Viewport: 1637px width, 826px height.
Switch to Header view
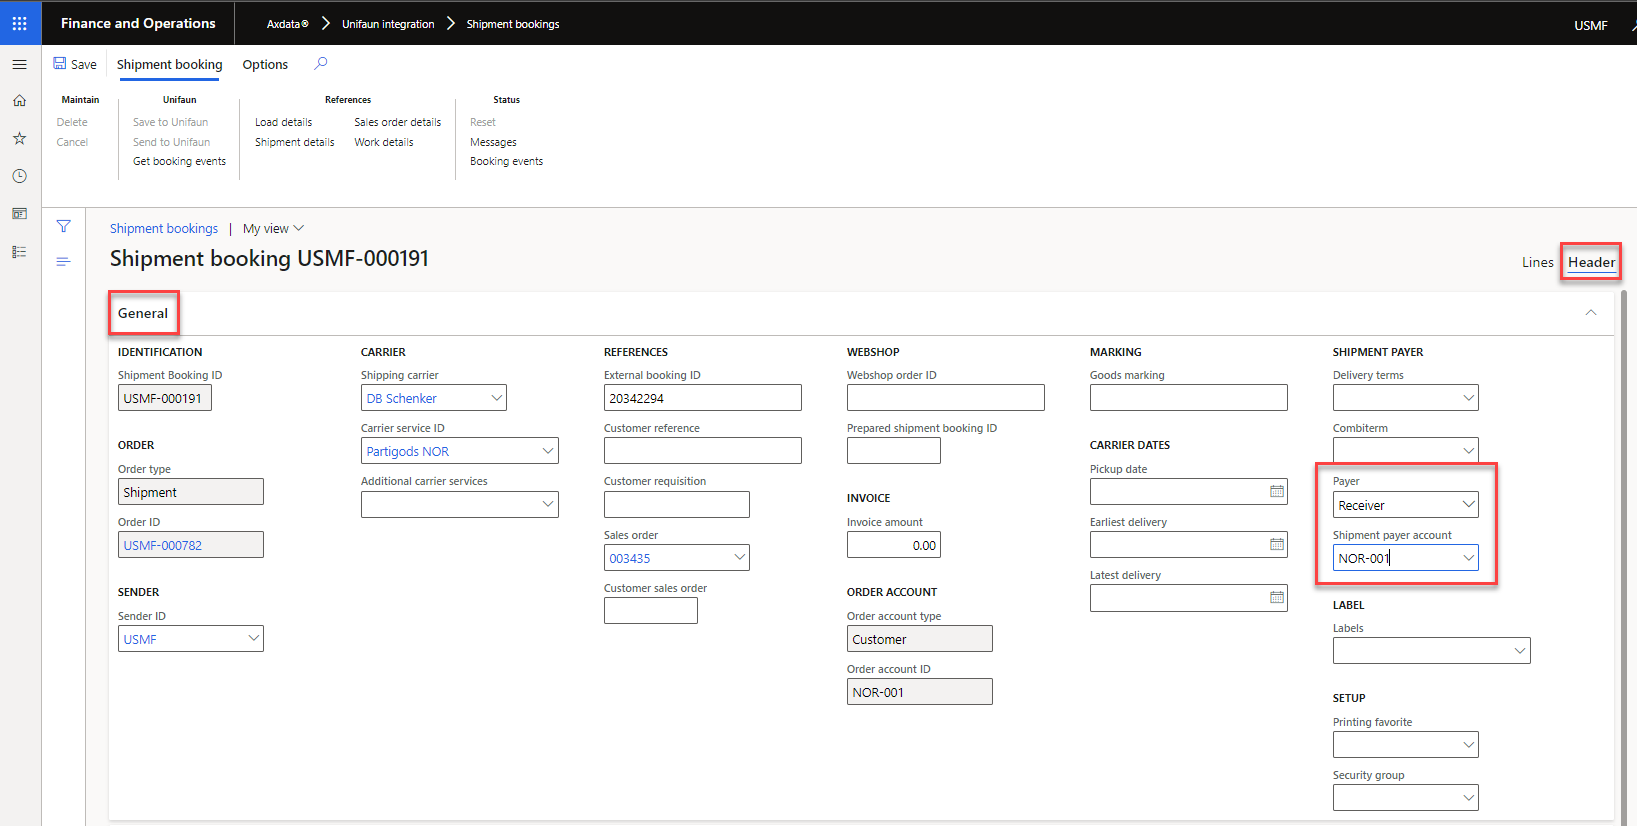(1591, 262)
